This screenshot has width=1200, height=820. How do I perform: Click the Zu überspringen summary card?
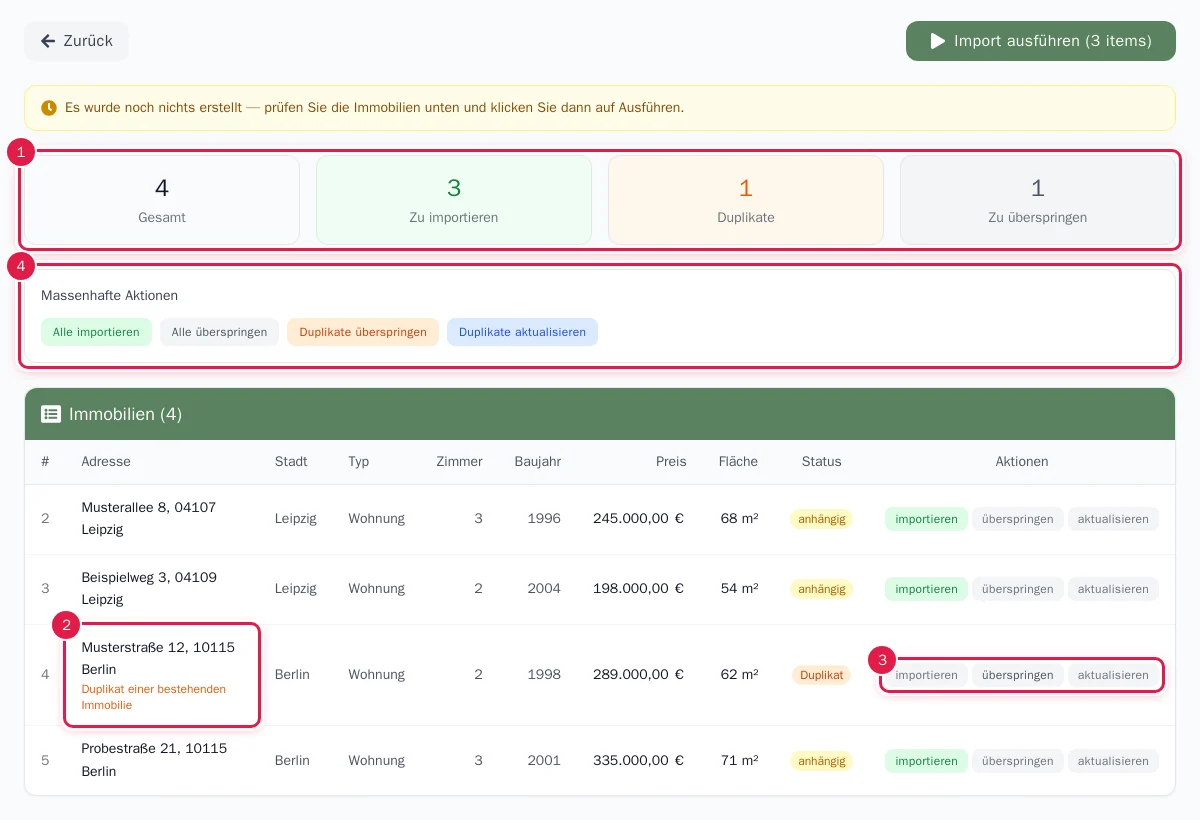1038,200
